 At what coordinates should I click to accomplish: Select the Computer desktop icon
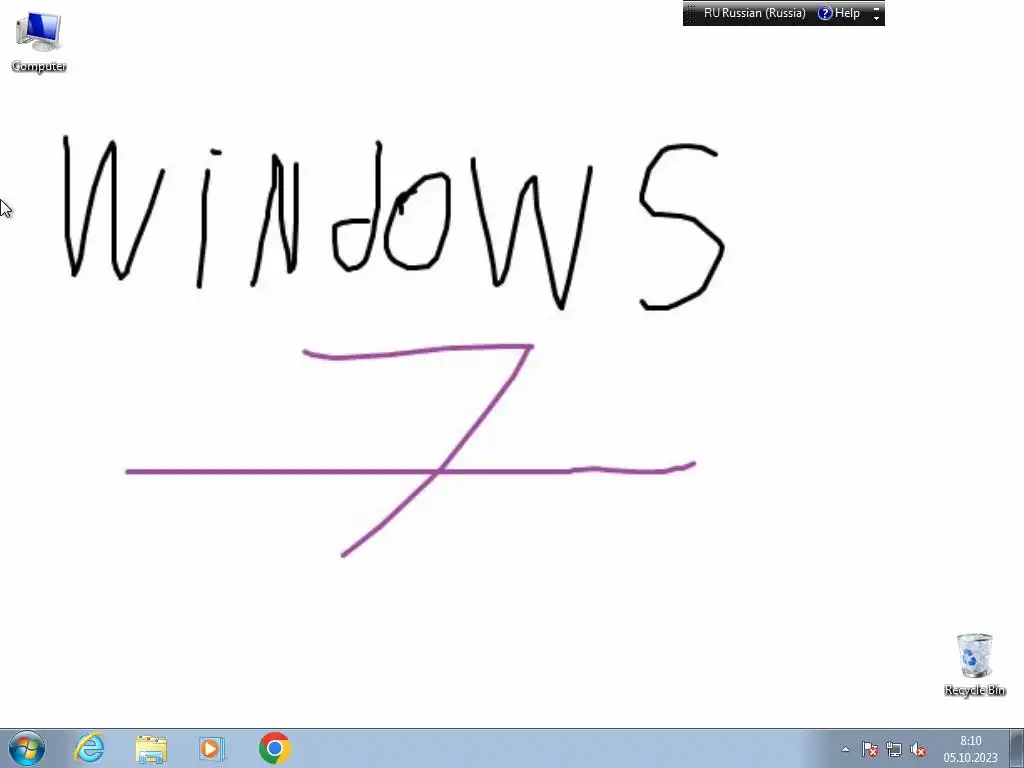point(39,42)
